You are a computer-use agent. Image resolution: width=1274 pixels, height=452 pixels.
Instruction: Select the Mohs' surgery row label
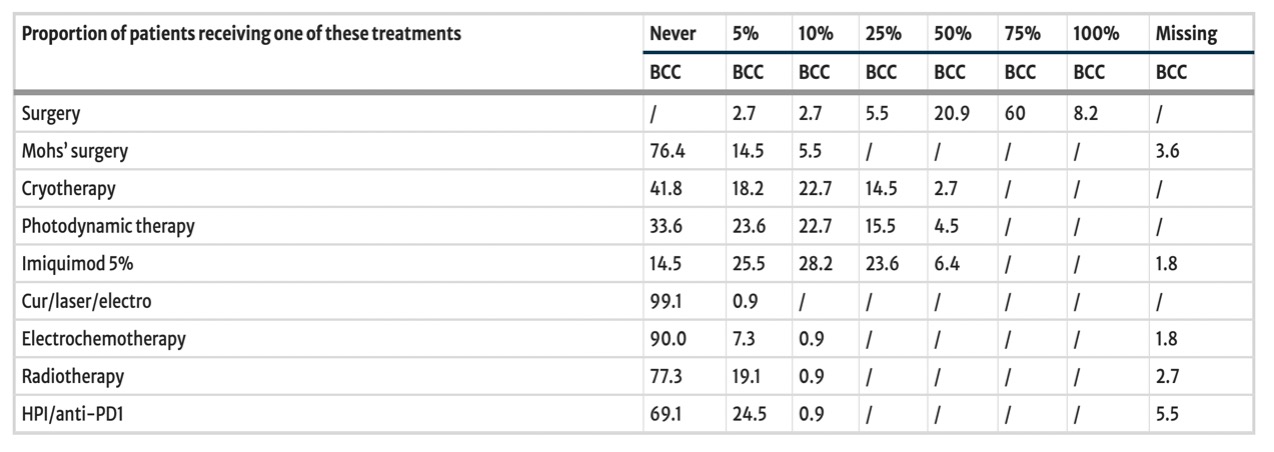tap(75, 152)
